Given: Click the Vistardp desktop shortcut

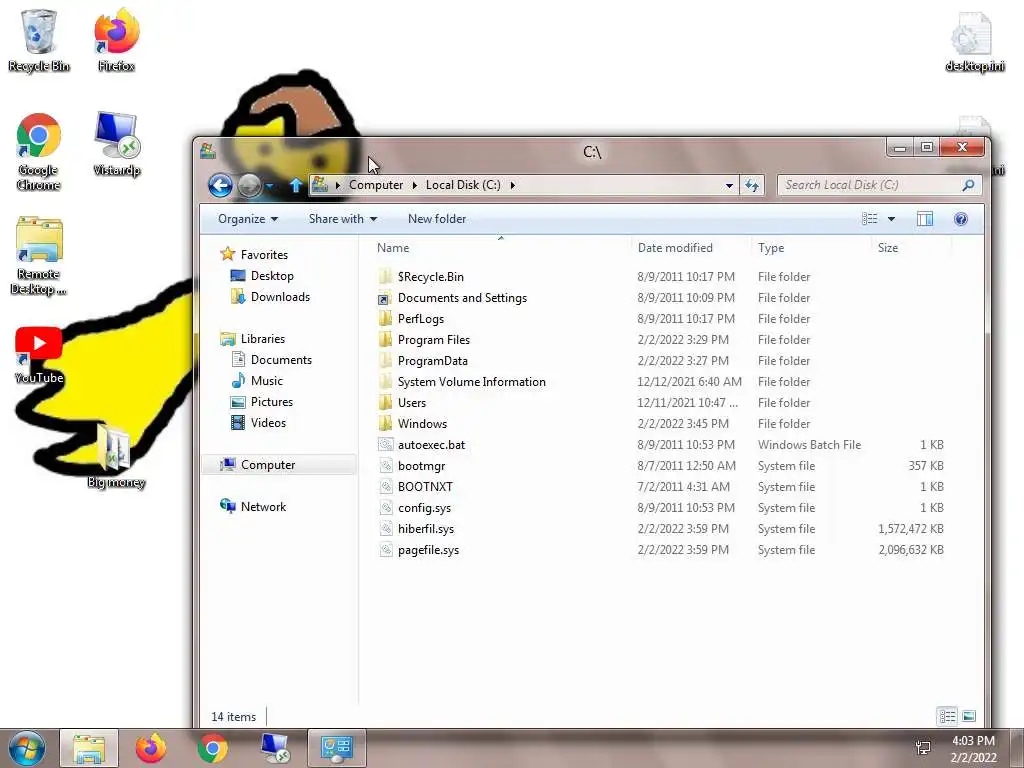Looking at the screenshot, I should point(116,144).
